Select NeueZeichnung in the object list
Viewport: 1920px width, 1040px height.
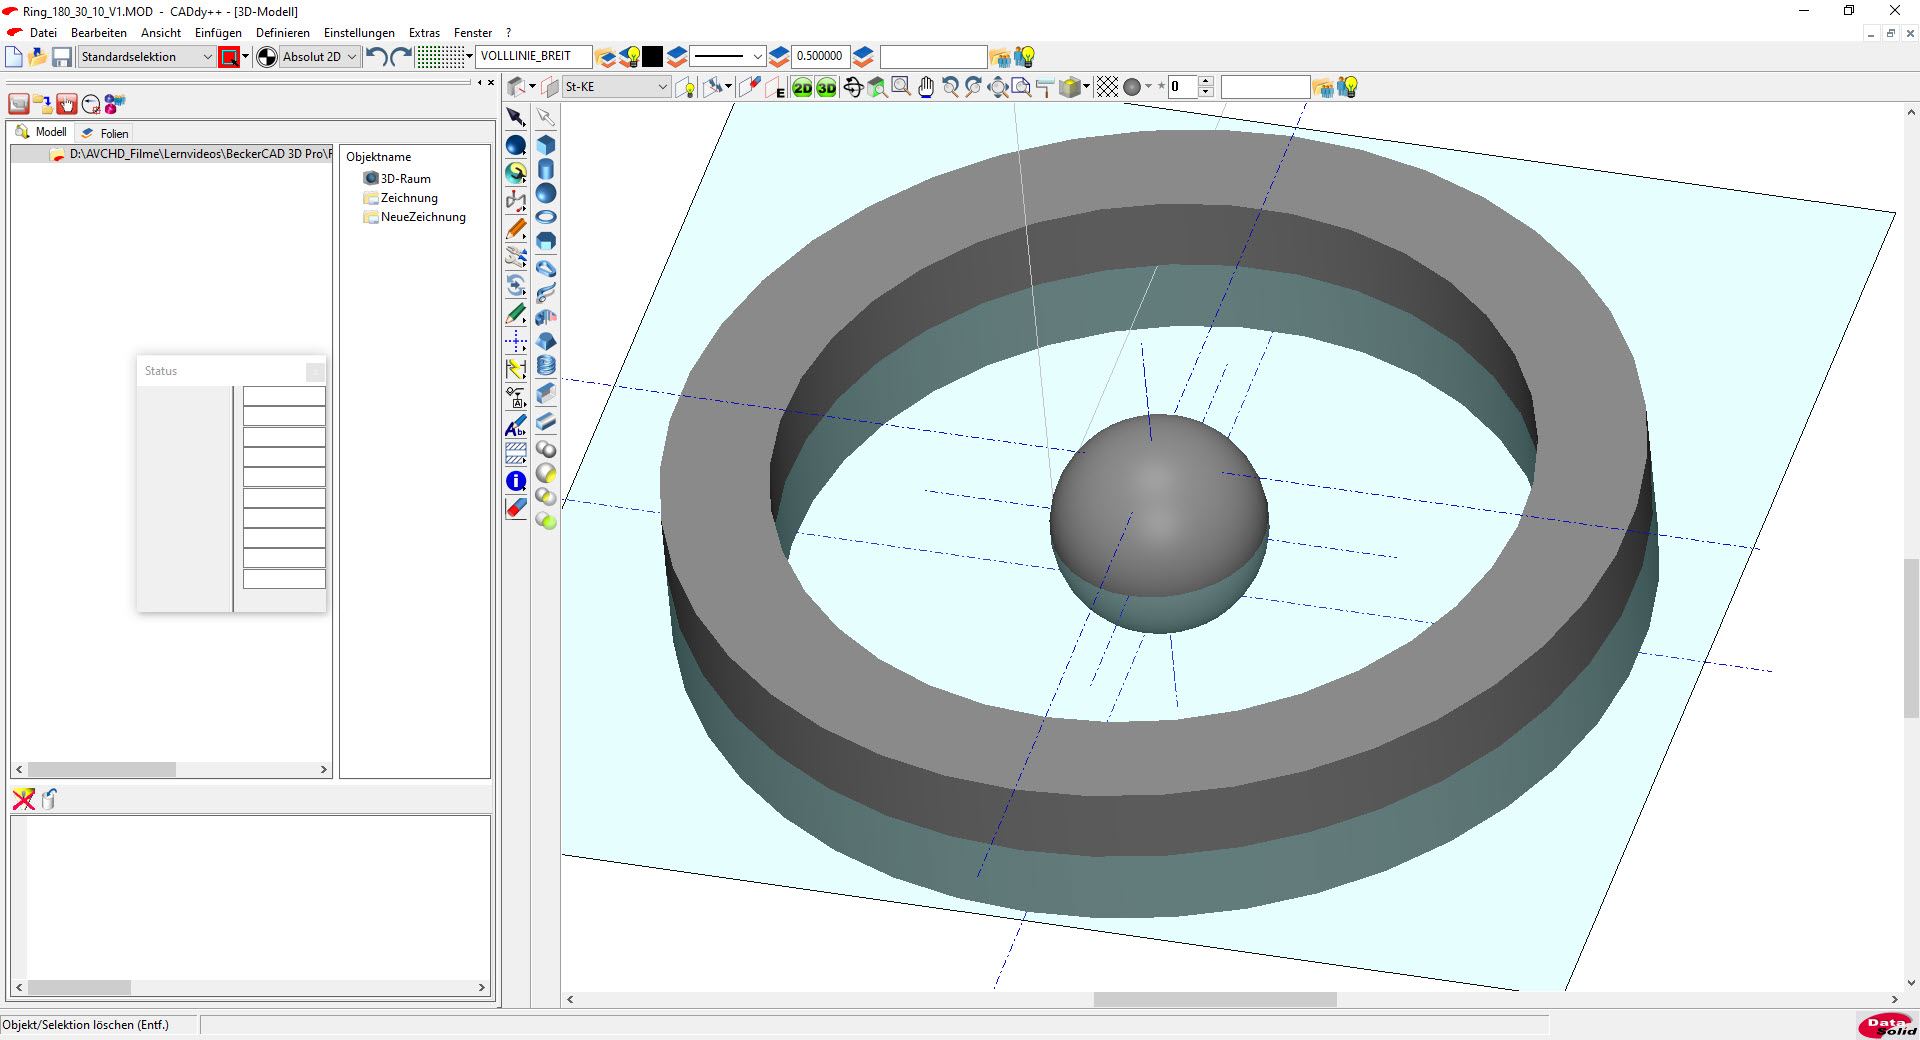coord(422,217)
